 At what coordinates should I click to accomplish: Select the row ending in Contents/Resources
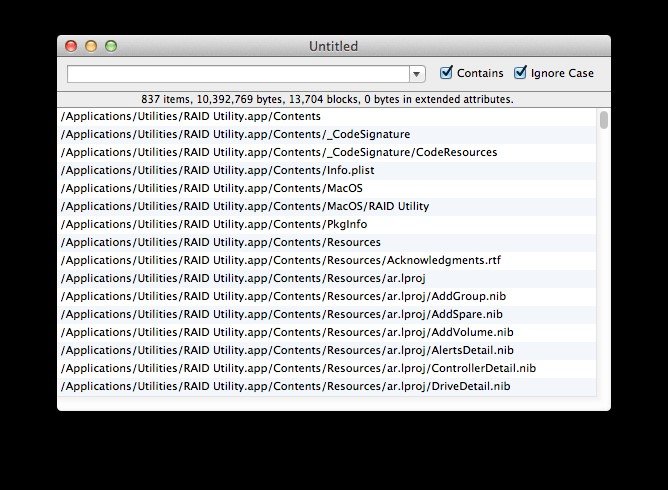point(327,242)
